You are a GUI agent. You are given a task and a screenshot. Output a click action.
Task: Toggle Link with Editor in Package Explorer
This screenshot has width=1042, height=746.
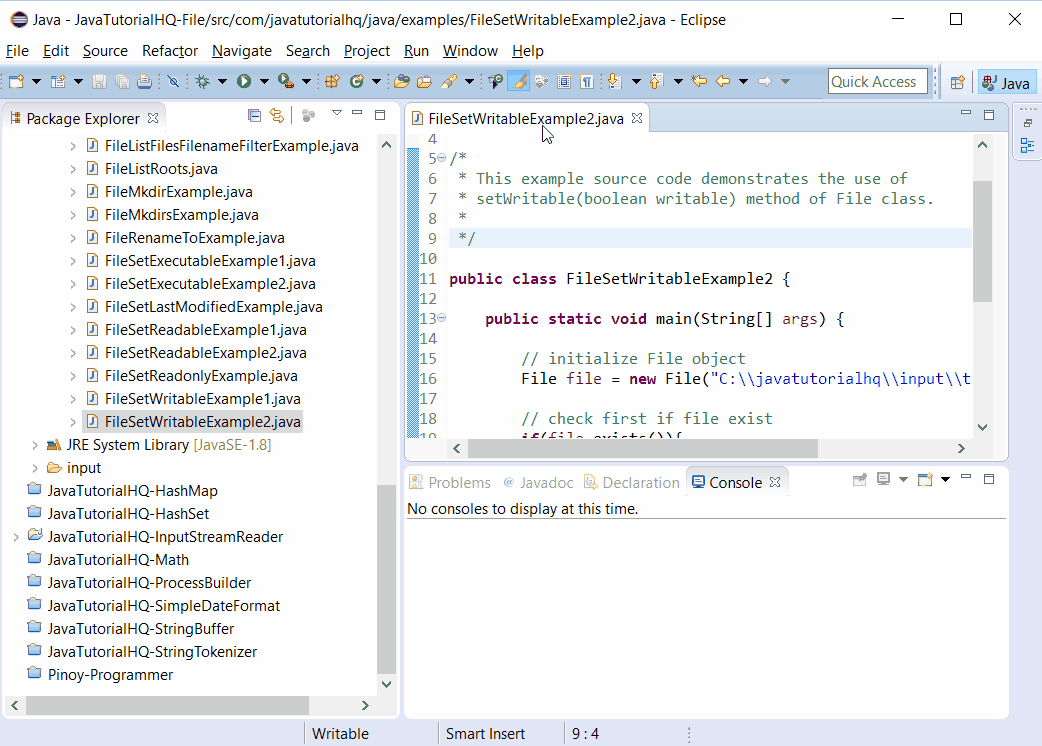tap(277, 116)
